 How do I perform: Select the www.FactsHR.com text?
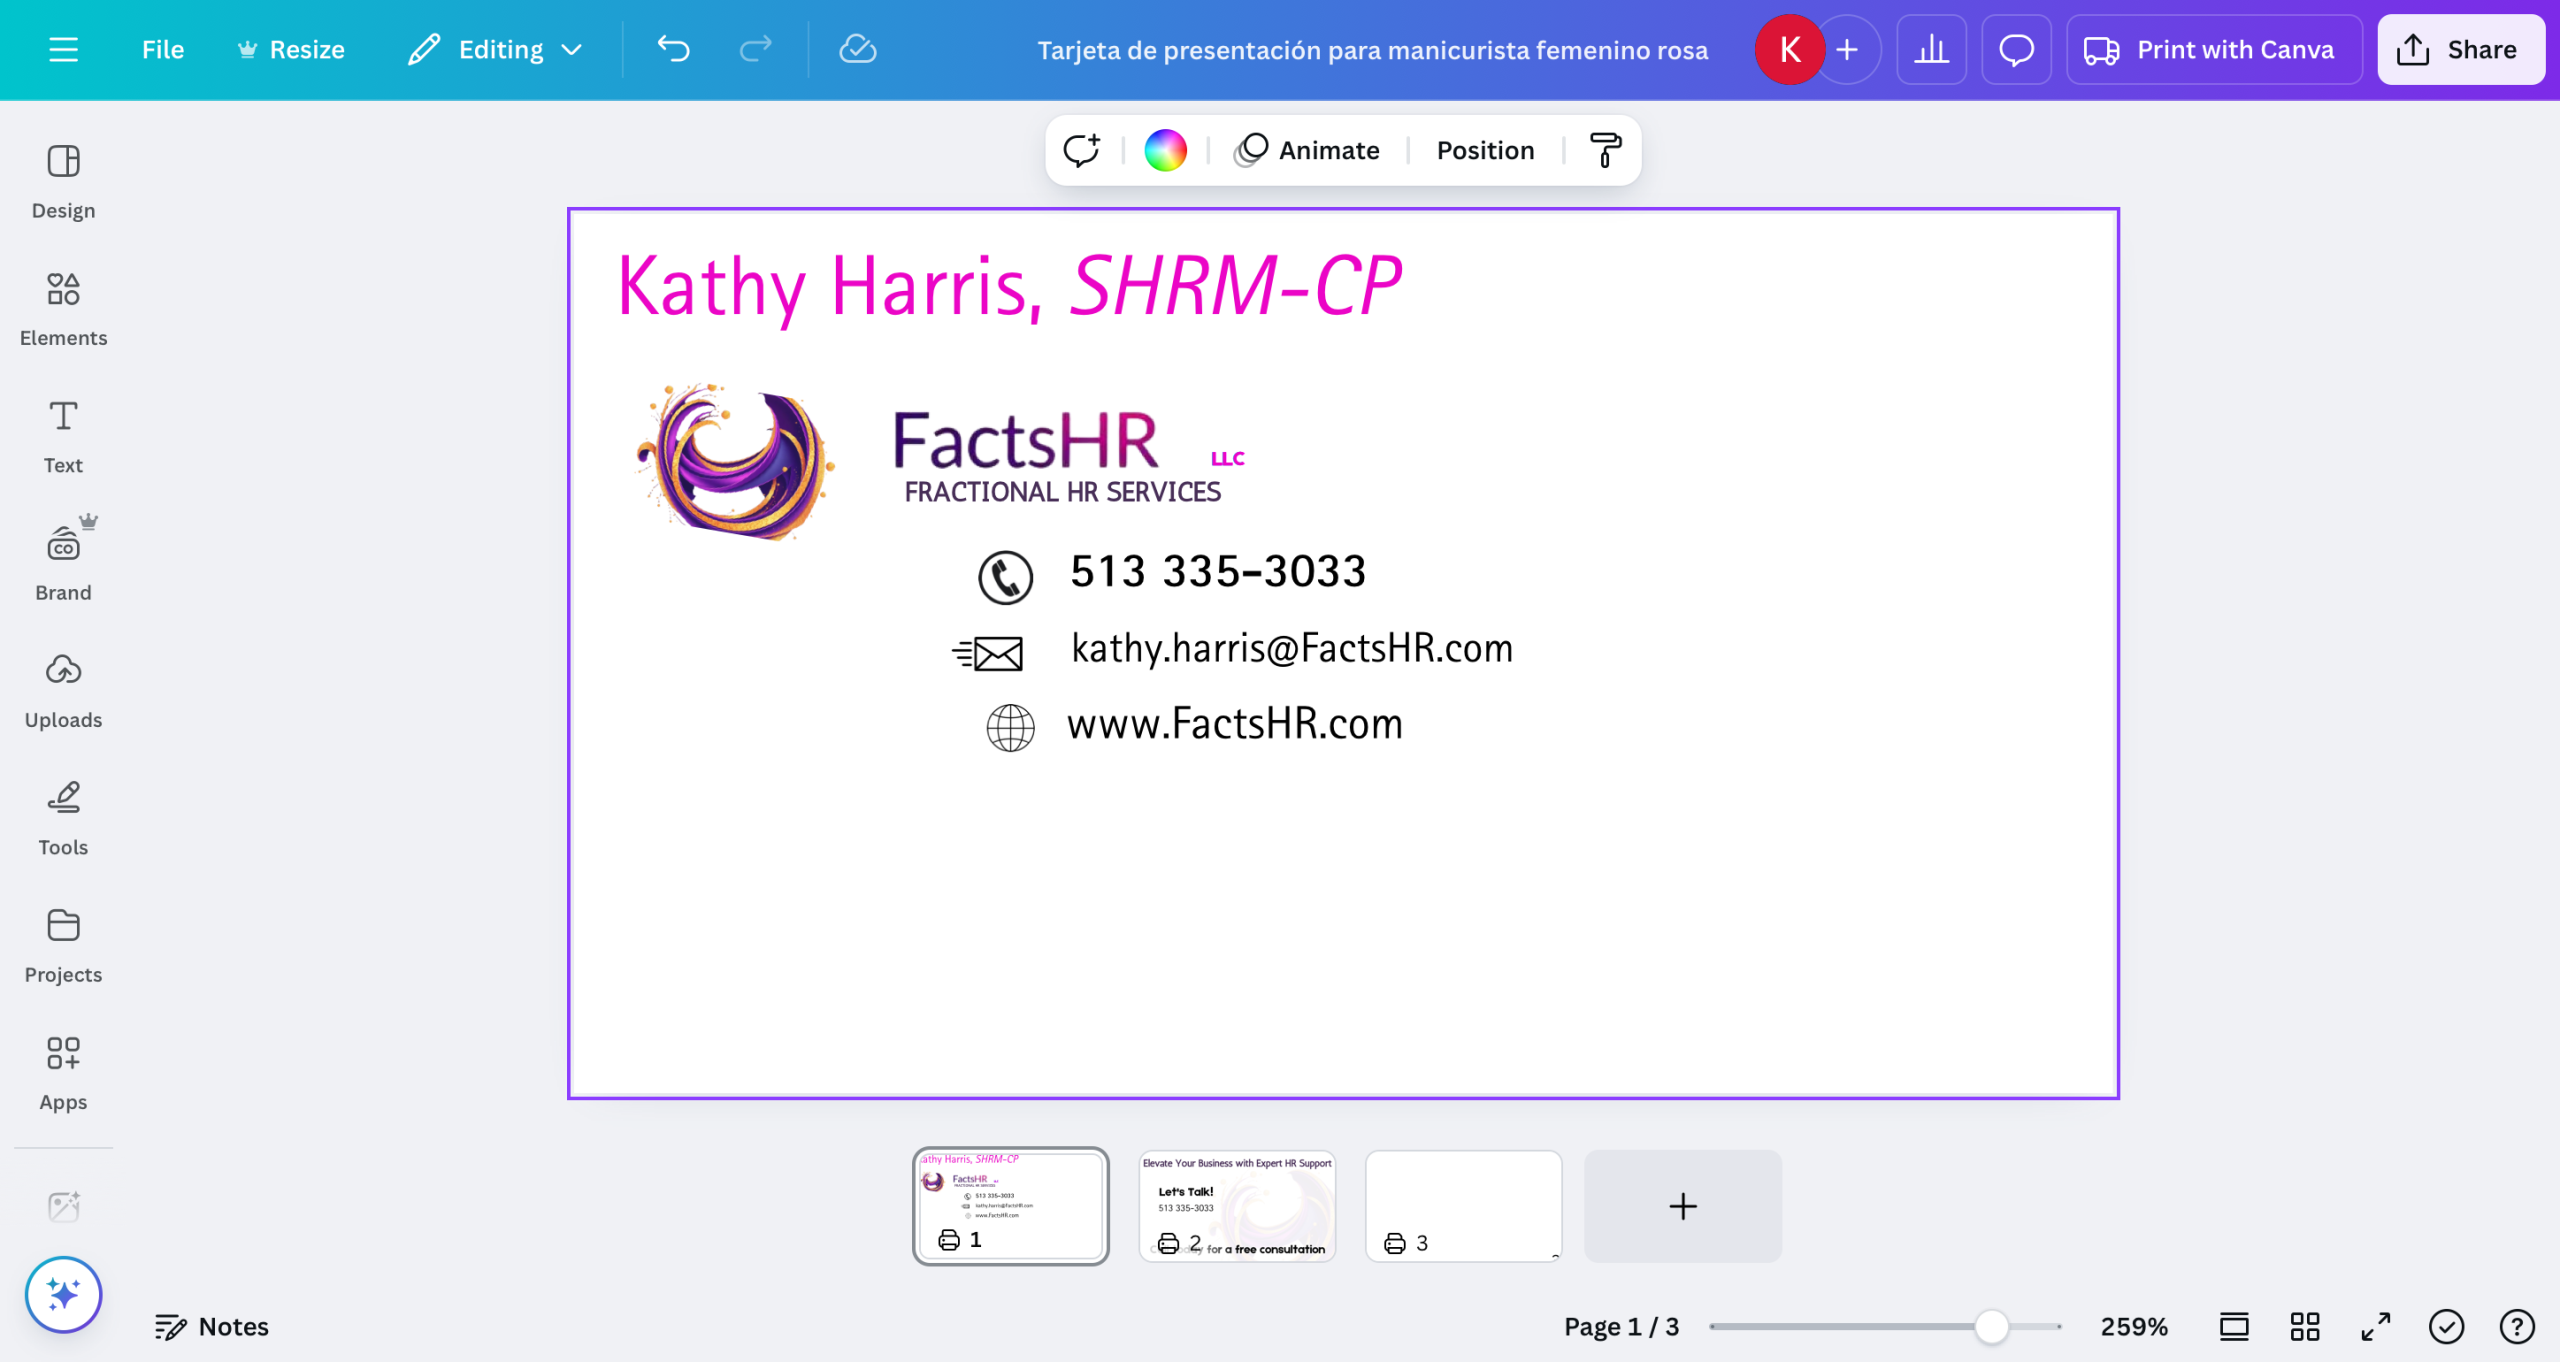coord(1235,724)
